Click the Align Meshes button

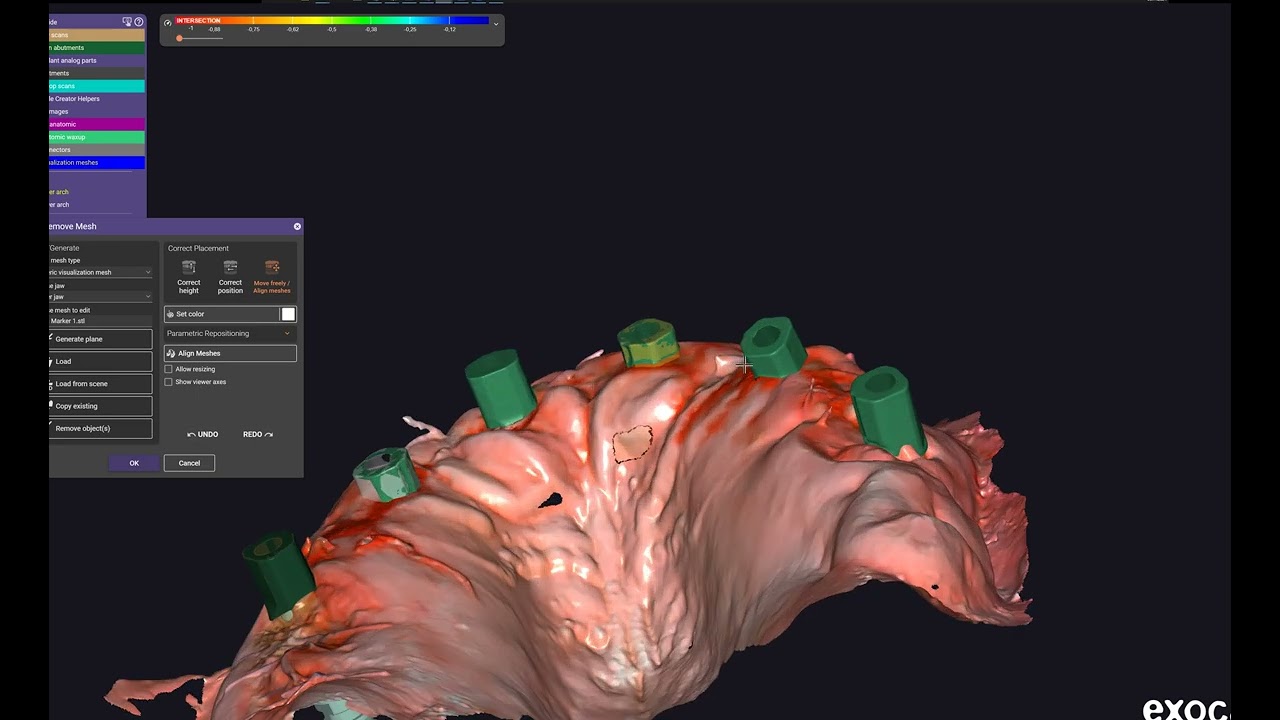[230, 353]
